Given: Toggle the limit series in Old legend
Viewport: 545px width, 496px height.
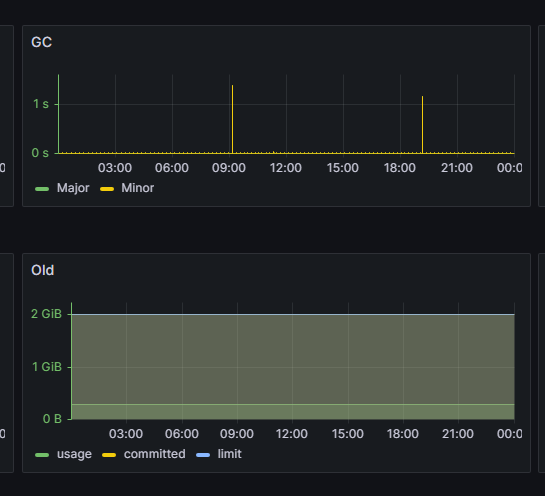Looking at the screenshot, I should 229,454.
